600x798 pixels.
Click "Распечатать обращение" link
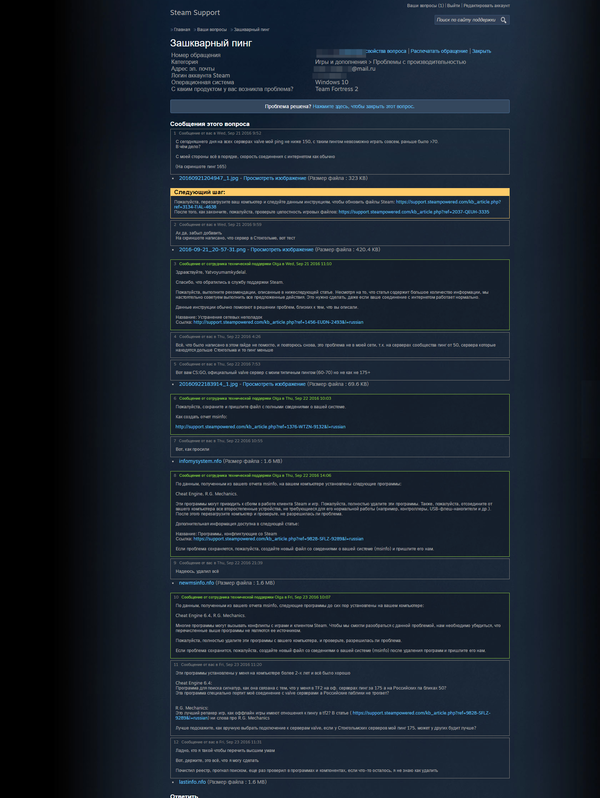[x=439, y=51]
